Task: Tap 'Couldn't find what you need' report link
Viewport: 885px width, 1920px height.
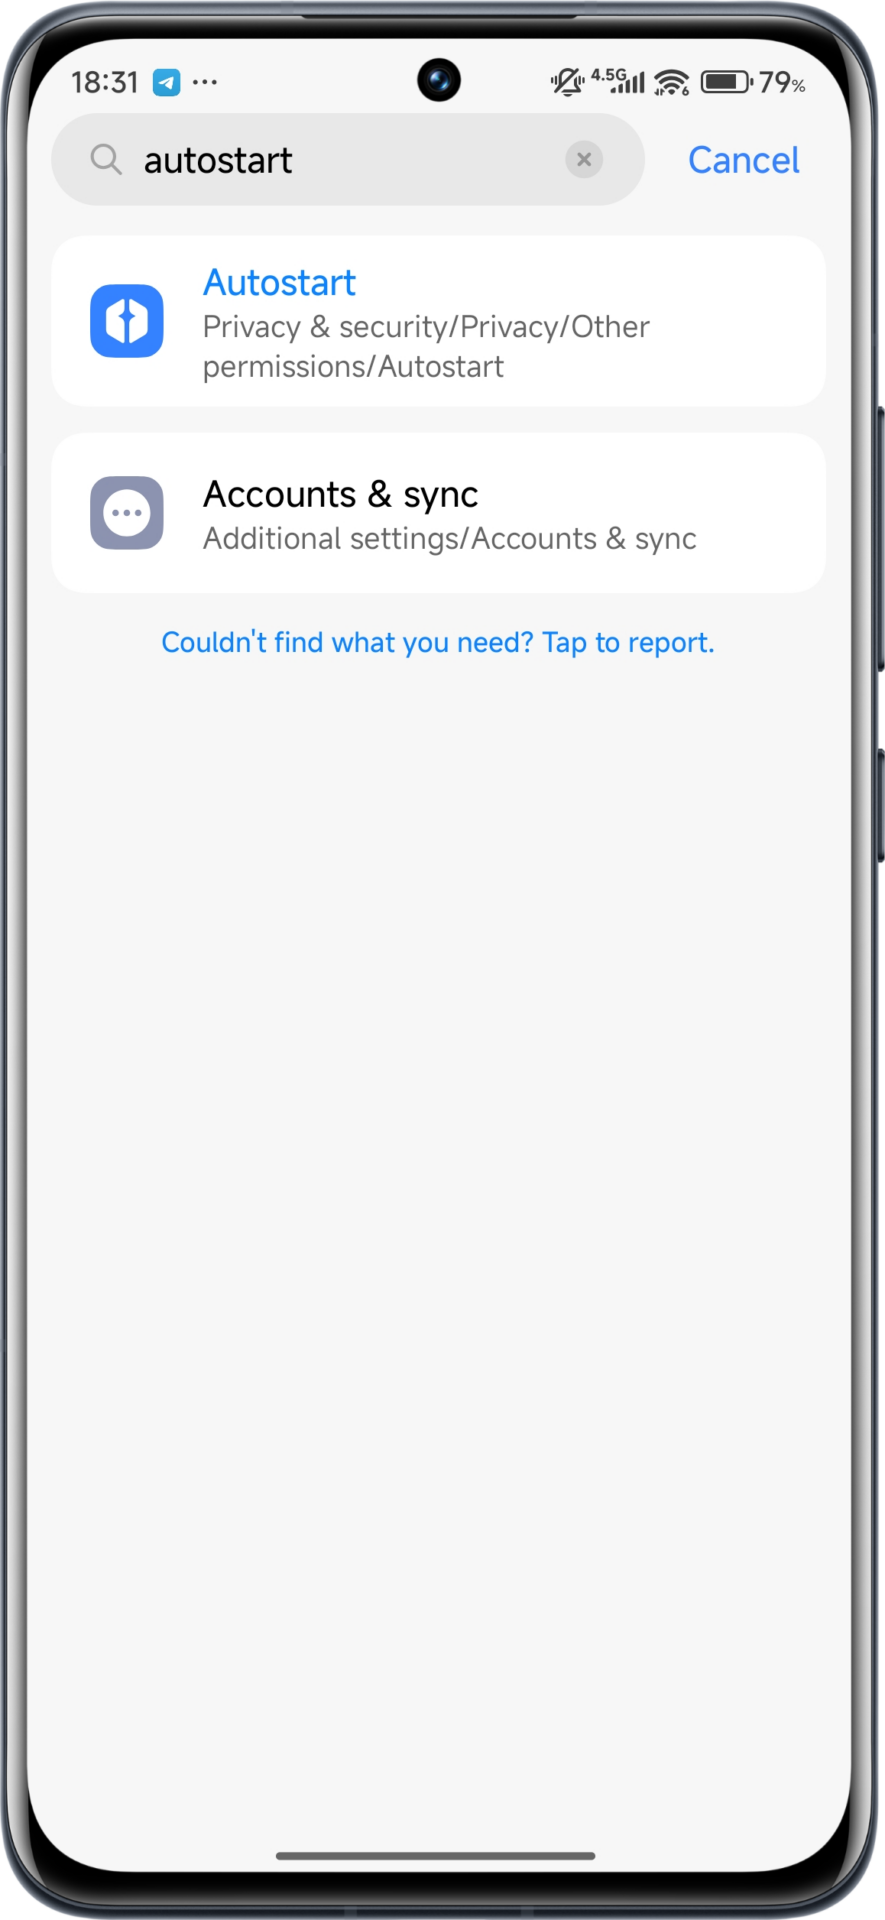Action: [x=438, y=642]
